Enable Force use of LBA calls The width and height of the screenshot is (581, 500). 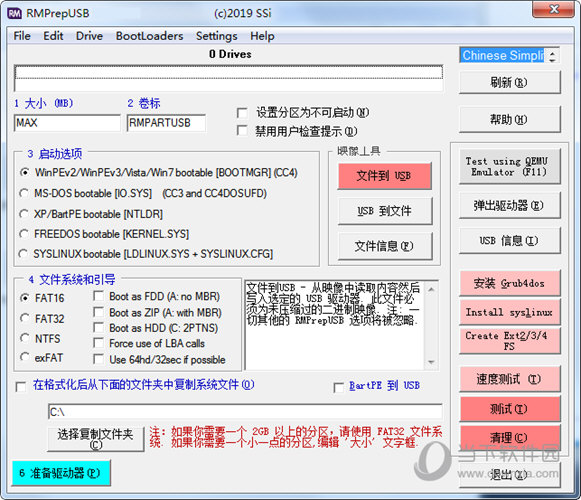99,343
